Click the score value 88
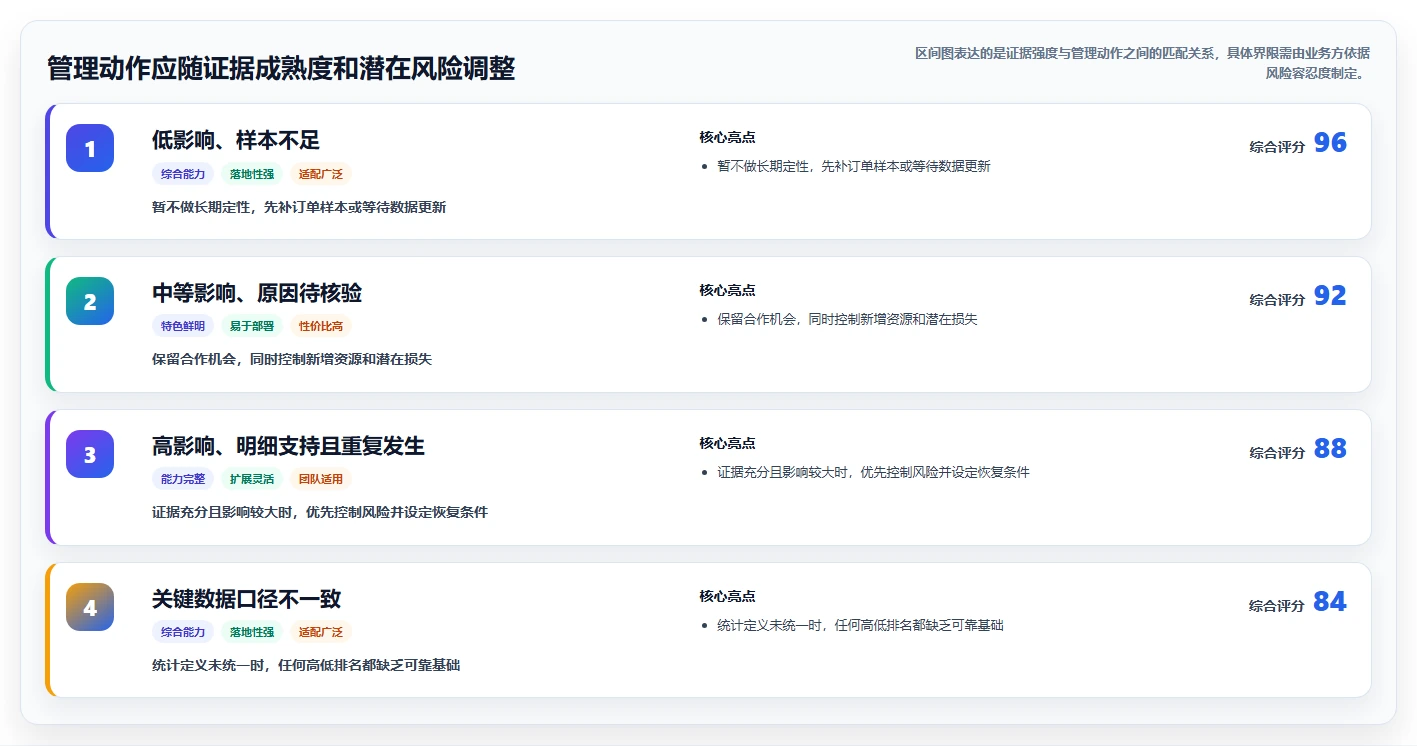1417x746 pixels. (x=1330, y=449)
